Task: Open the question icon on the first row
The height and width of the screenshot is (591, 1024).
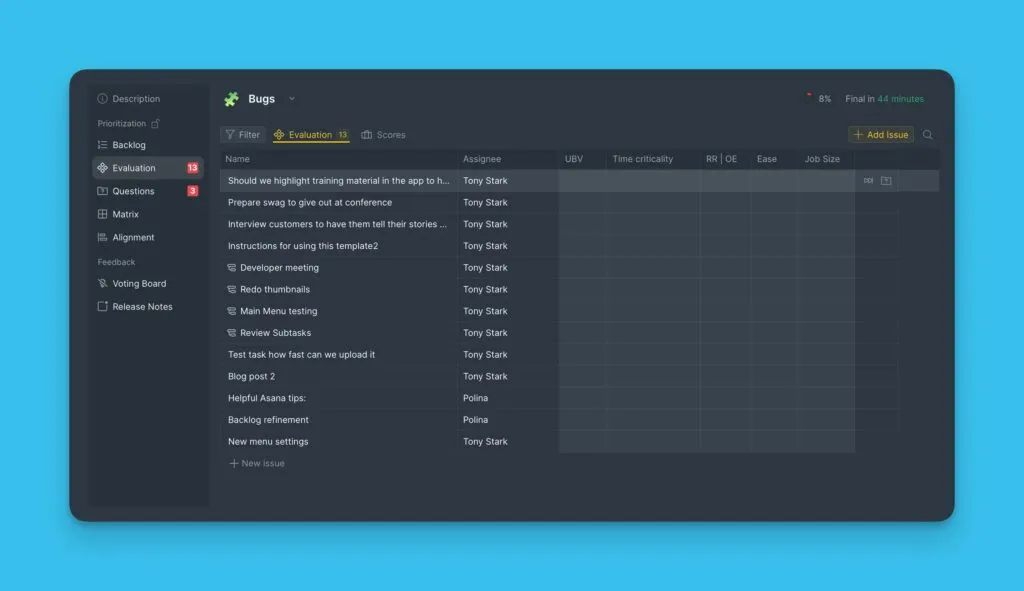Action: coord(886,181)
